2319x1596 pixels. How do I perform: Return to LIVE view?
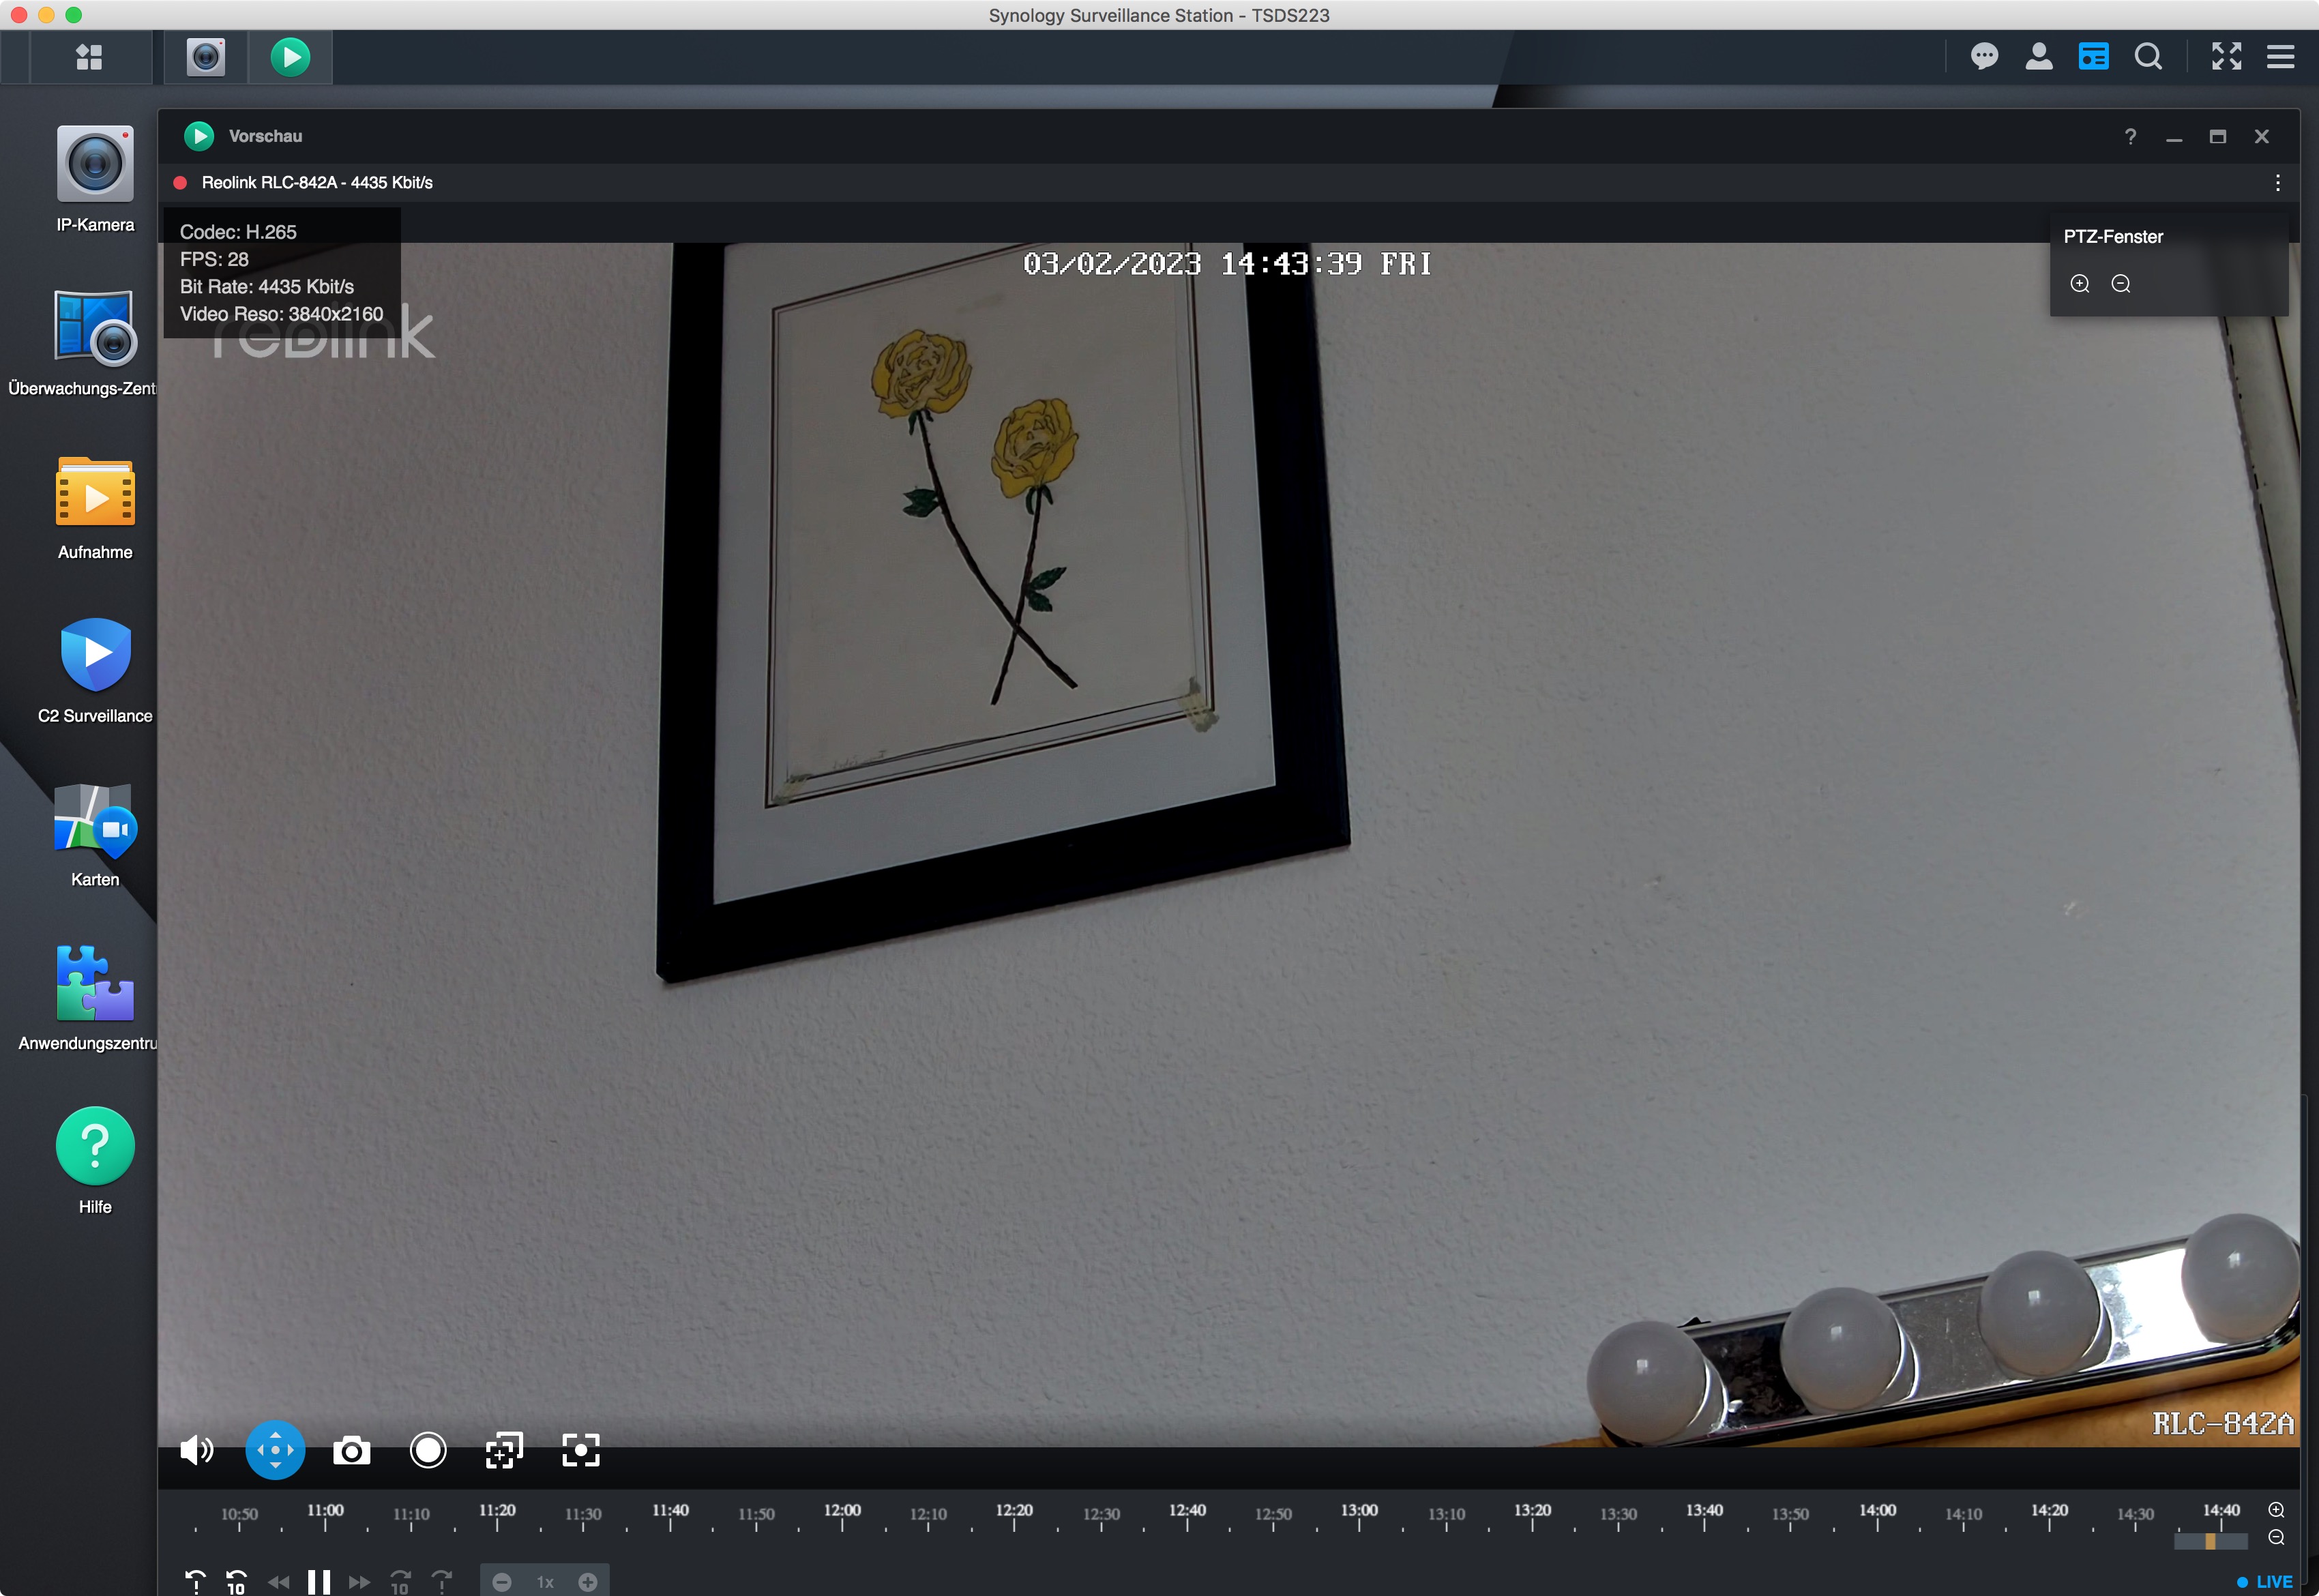click(x=2265, y=1582)
